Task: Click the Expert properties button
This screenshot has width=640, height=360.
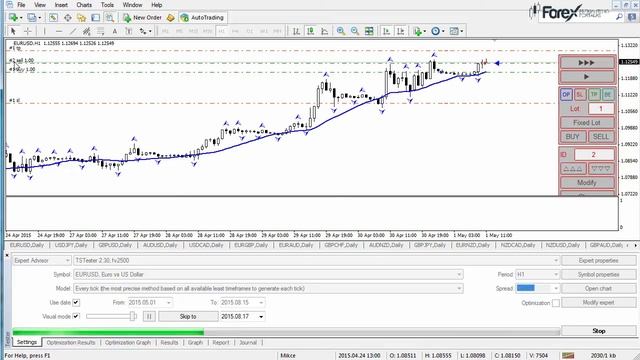Action: [x=598, y=260]
